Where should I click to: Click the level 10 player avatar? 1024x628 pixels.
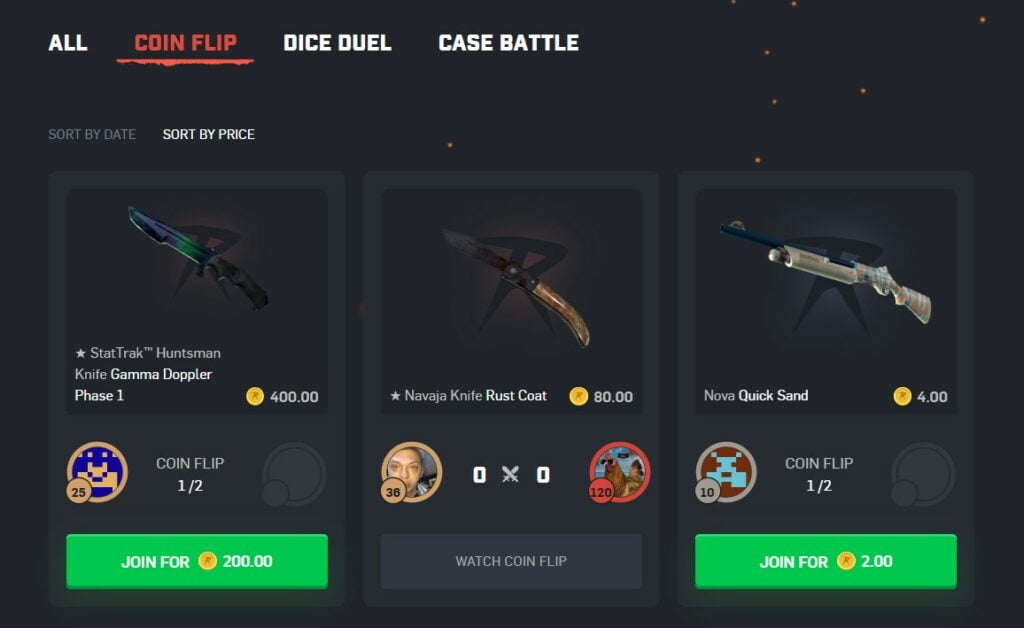[726, 472]
